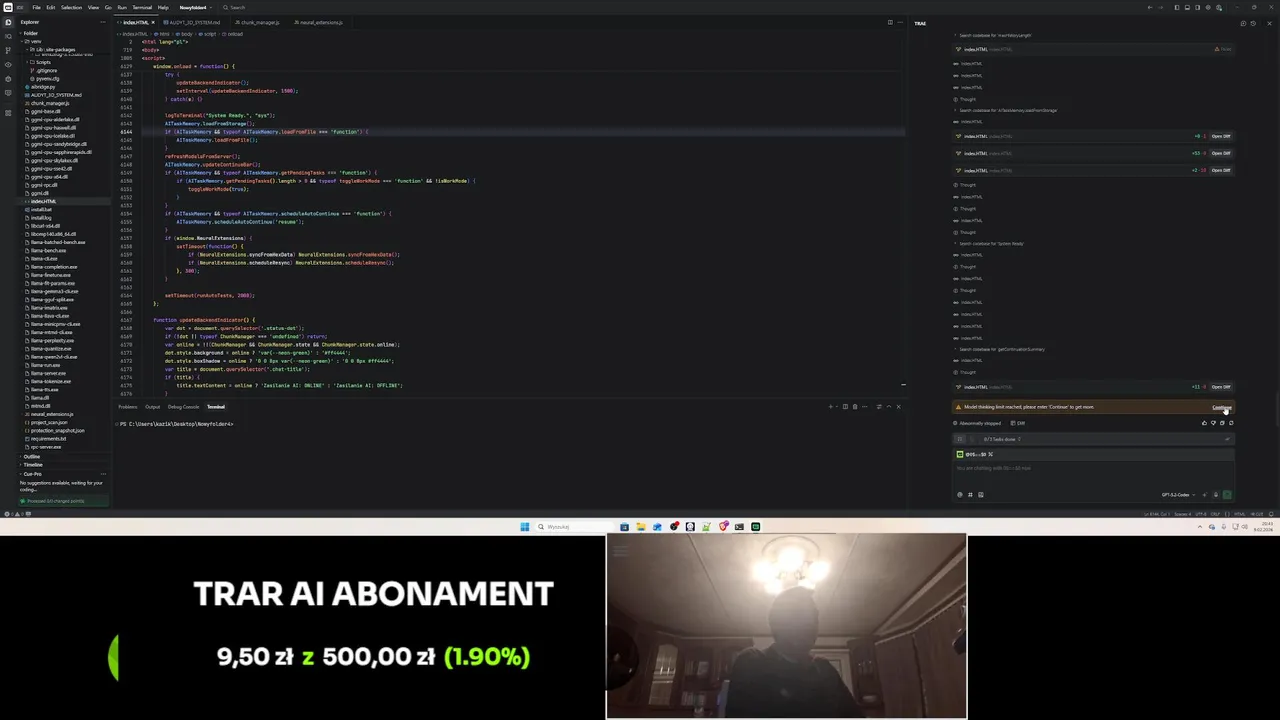Viewport: 1280px width, 720px height.
Task: Open Windows Start button on taskbar
Action: pyautogui.click(x=524, y=527)
